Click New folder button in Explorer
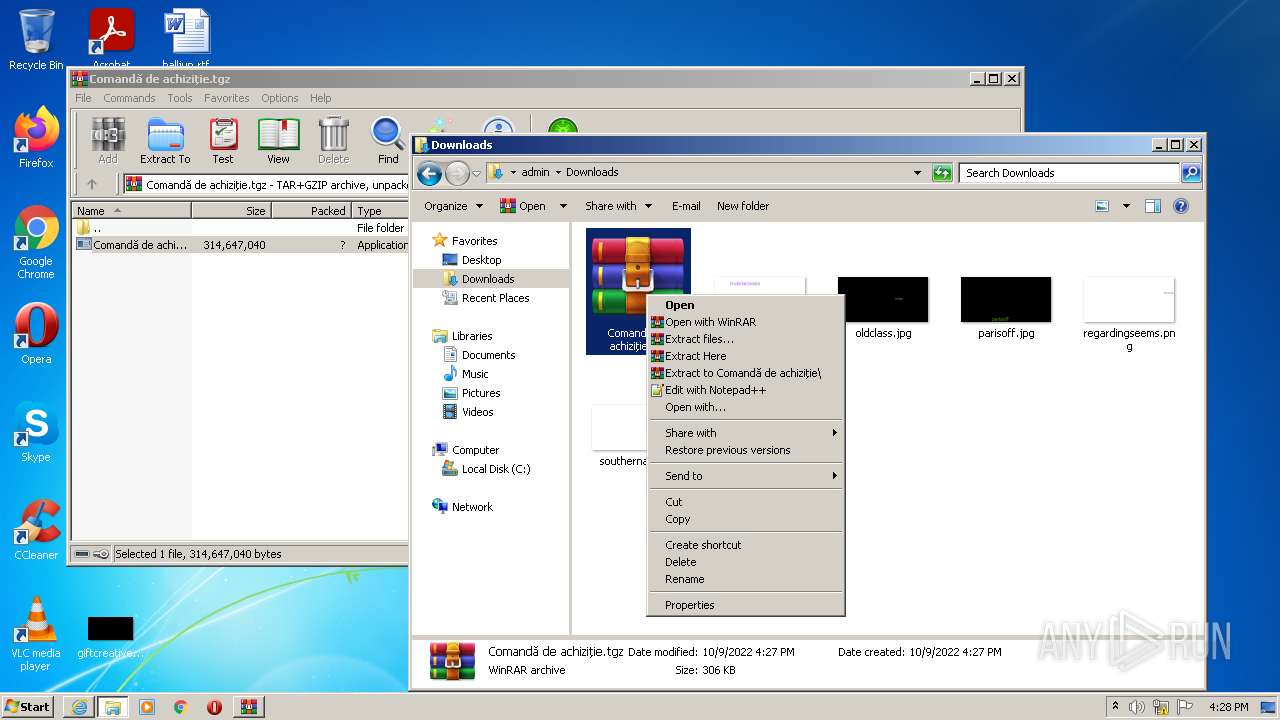Screen dimensions: 1280x720 click(743, 206)
